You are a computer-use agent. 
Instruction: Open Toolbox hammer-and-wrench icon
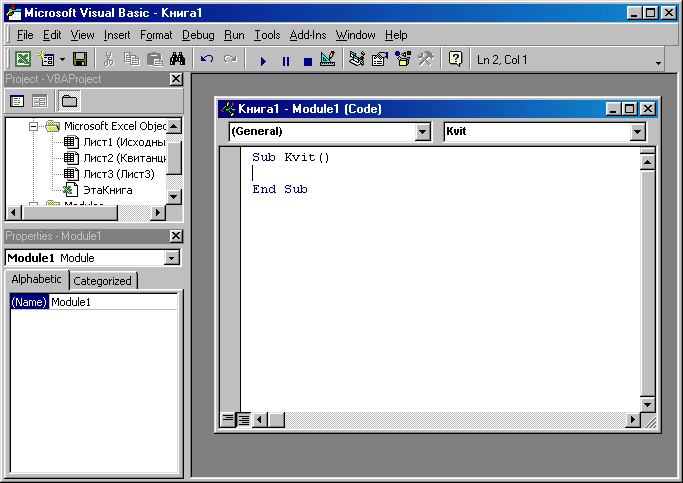pos(426,59)
